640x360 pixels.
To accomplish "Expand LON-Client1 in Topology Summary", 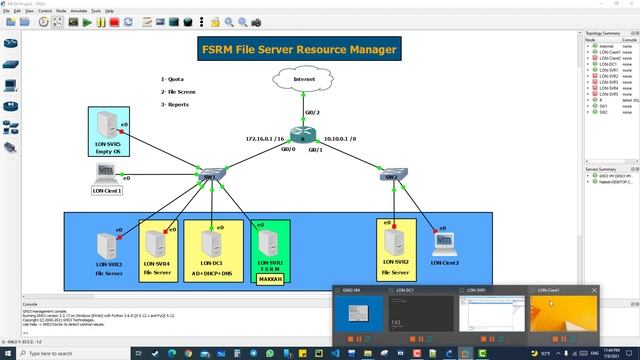I will pos(588,52).
